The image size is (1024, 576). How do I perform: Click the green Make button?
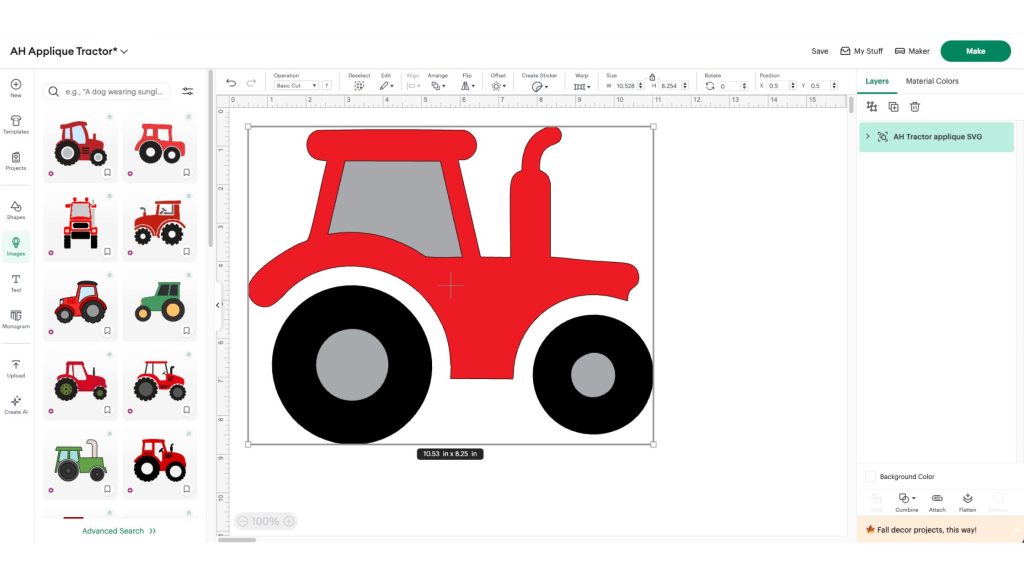pos(975,50)
